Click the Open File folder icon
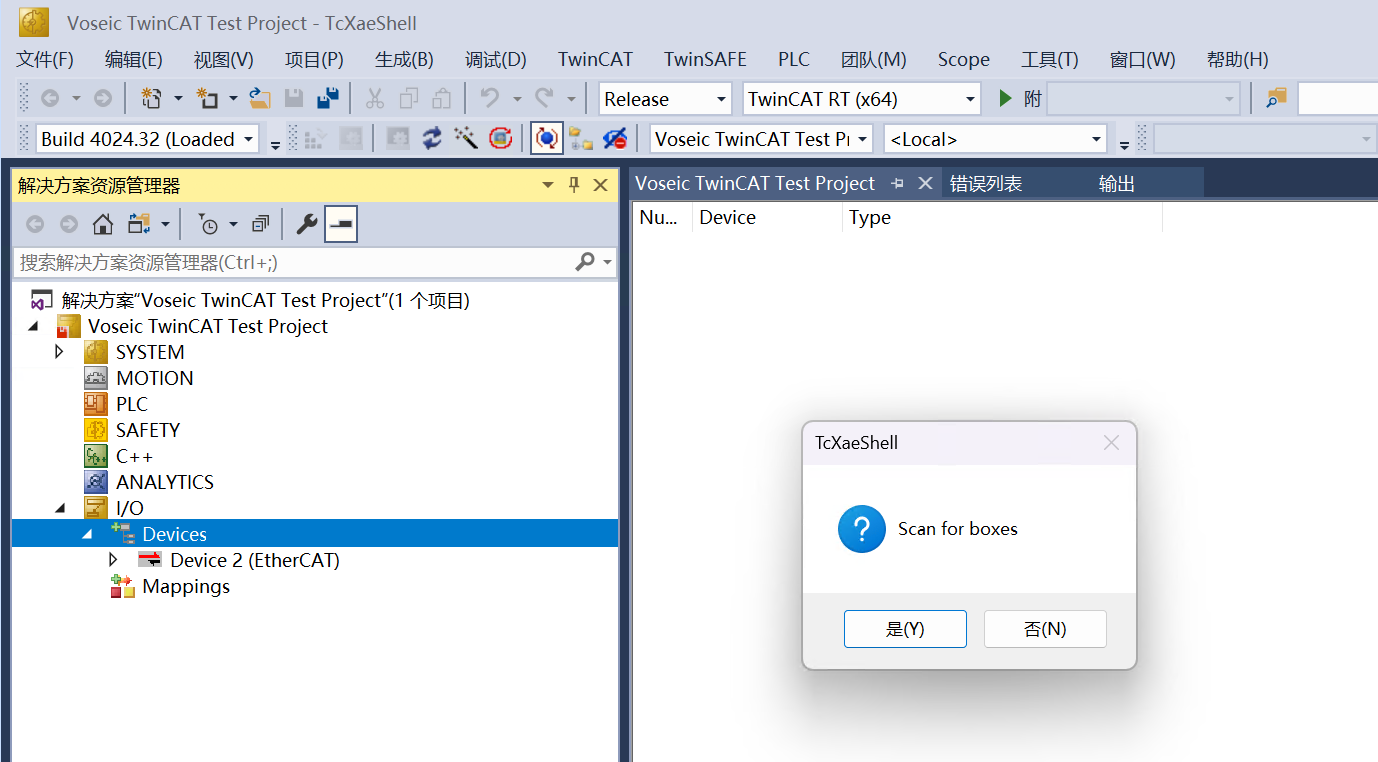 pos(260,98)
